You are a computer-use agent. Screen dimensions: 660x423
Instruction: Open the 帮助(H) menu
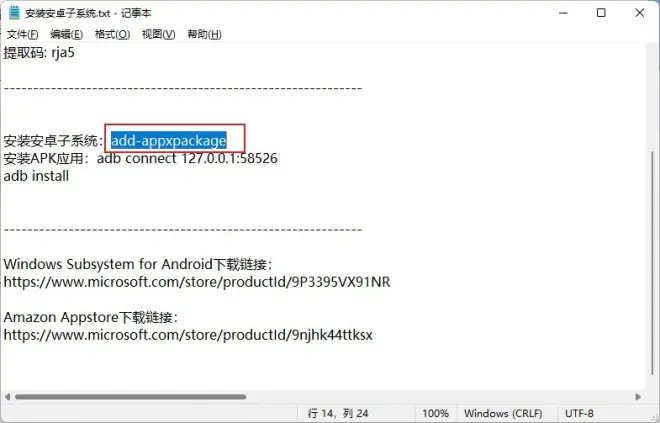tap(204, 34)
